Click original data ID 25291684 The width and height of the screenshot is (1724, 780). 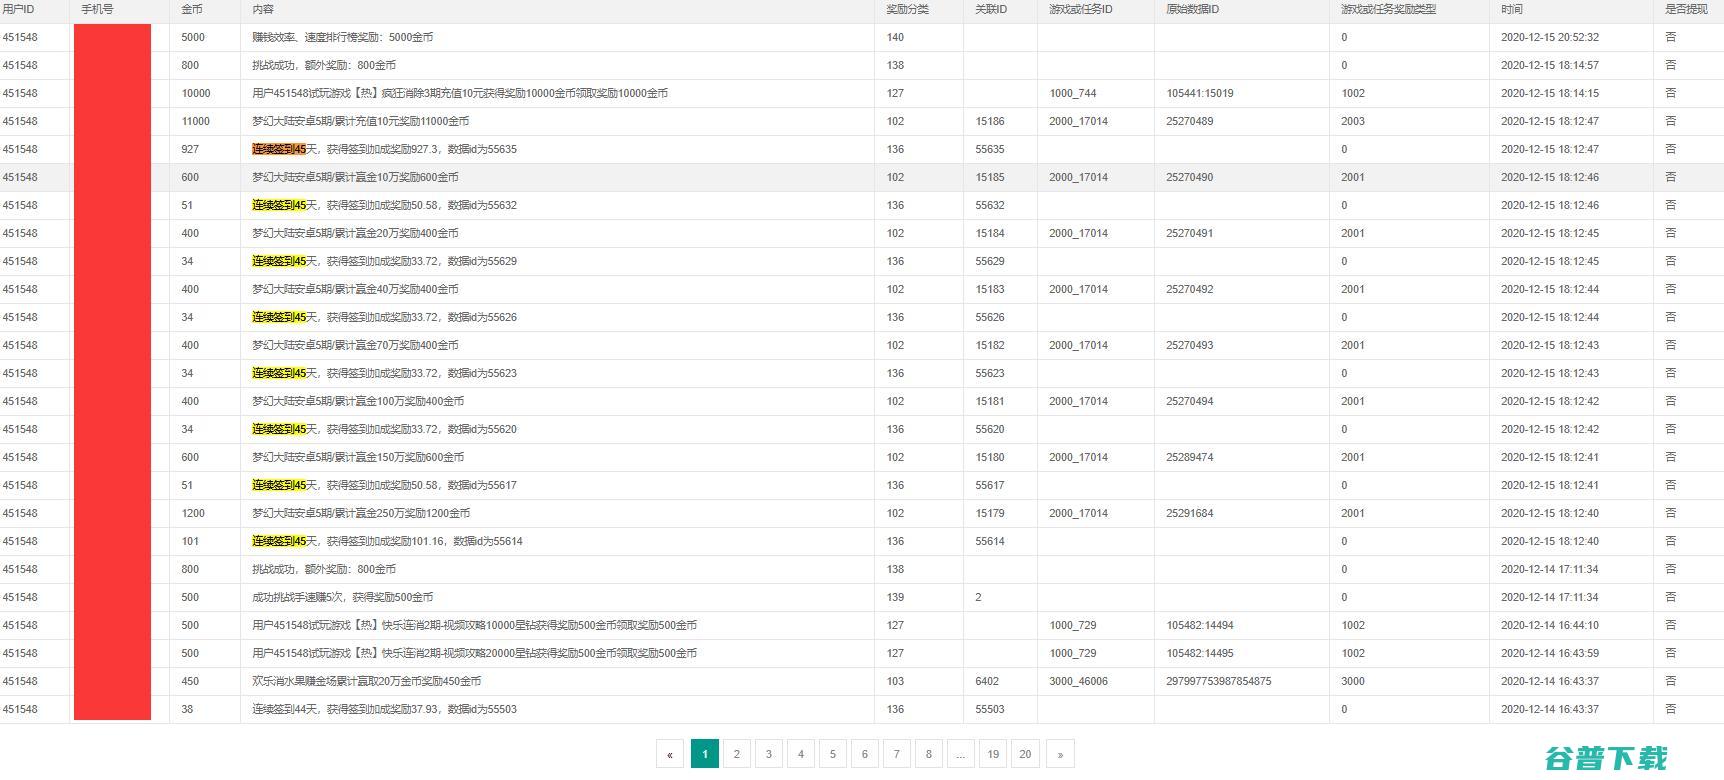tap(1190, 513)
